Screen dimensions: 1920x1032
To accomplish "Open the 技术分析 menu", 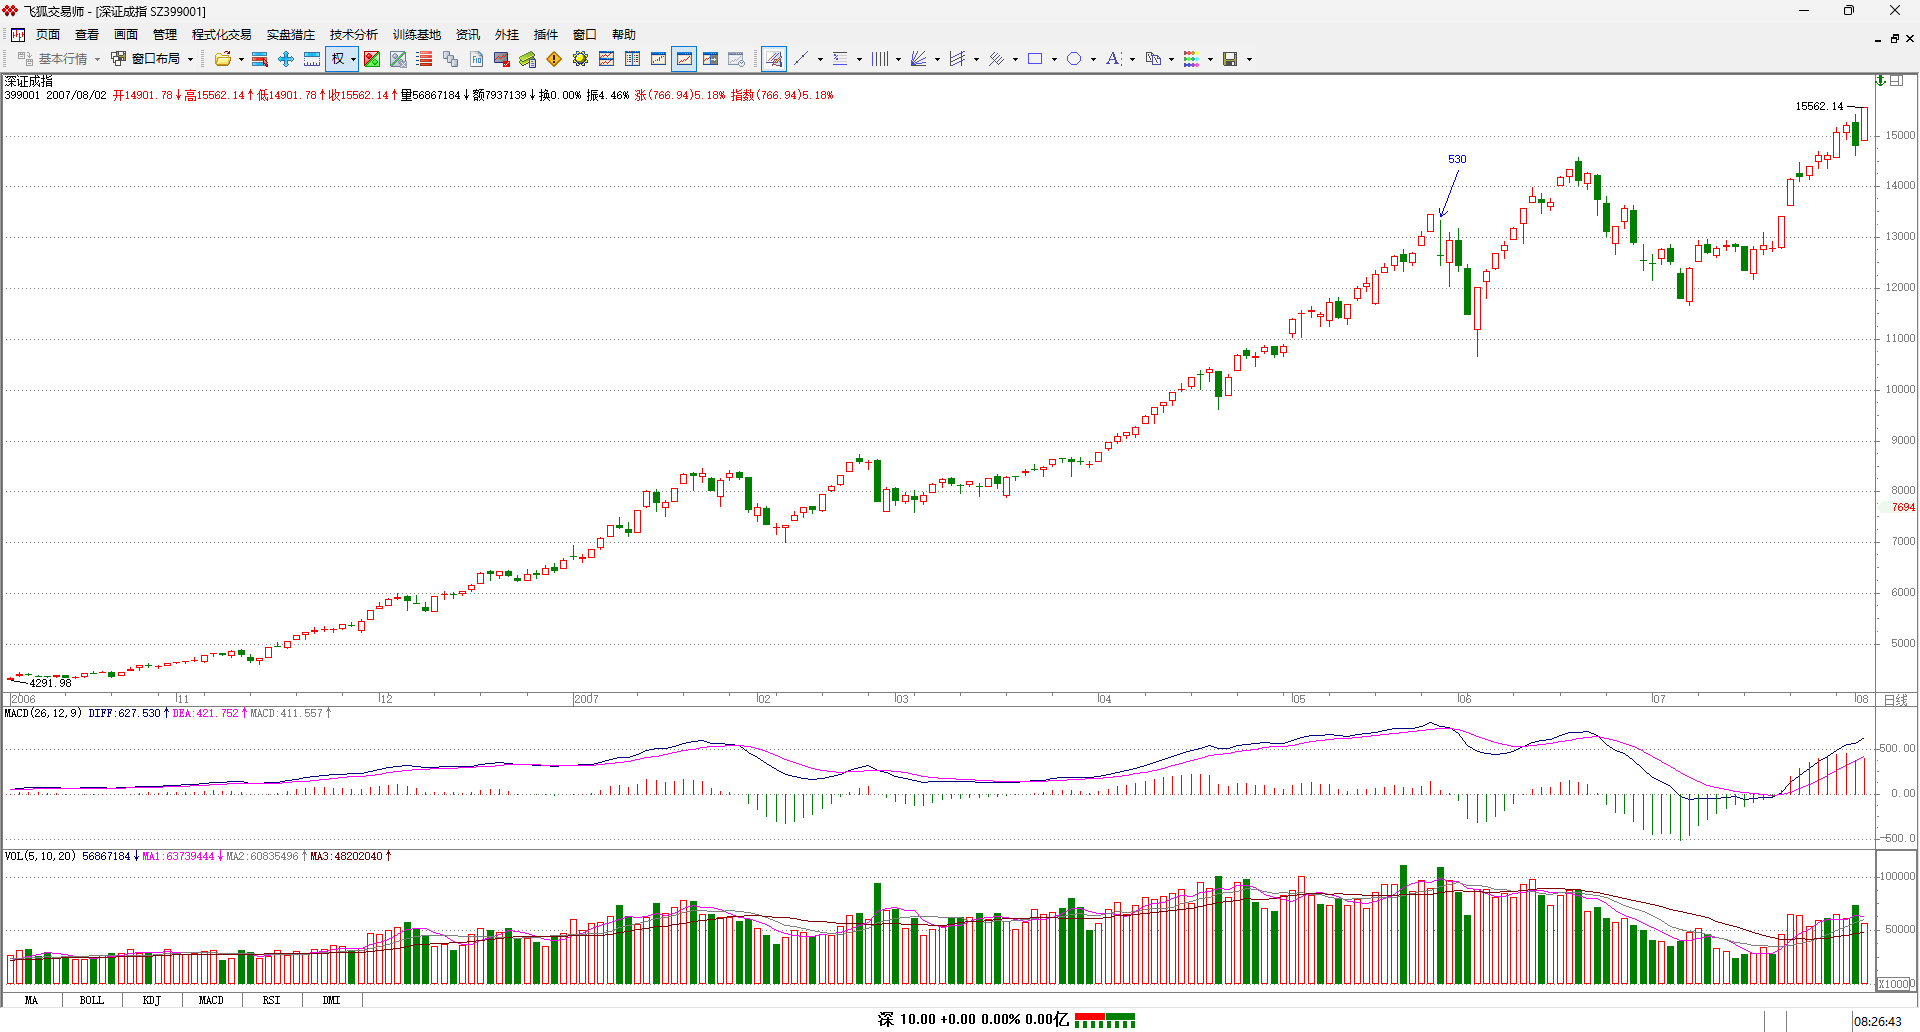I will (353, 35).
